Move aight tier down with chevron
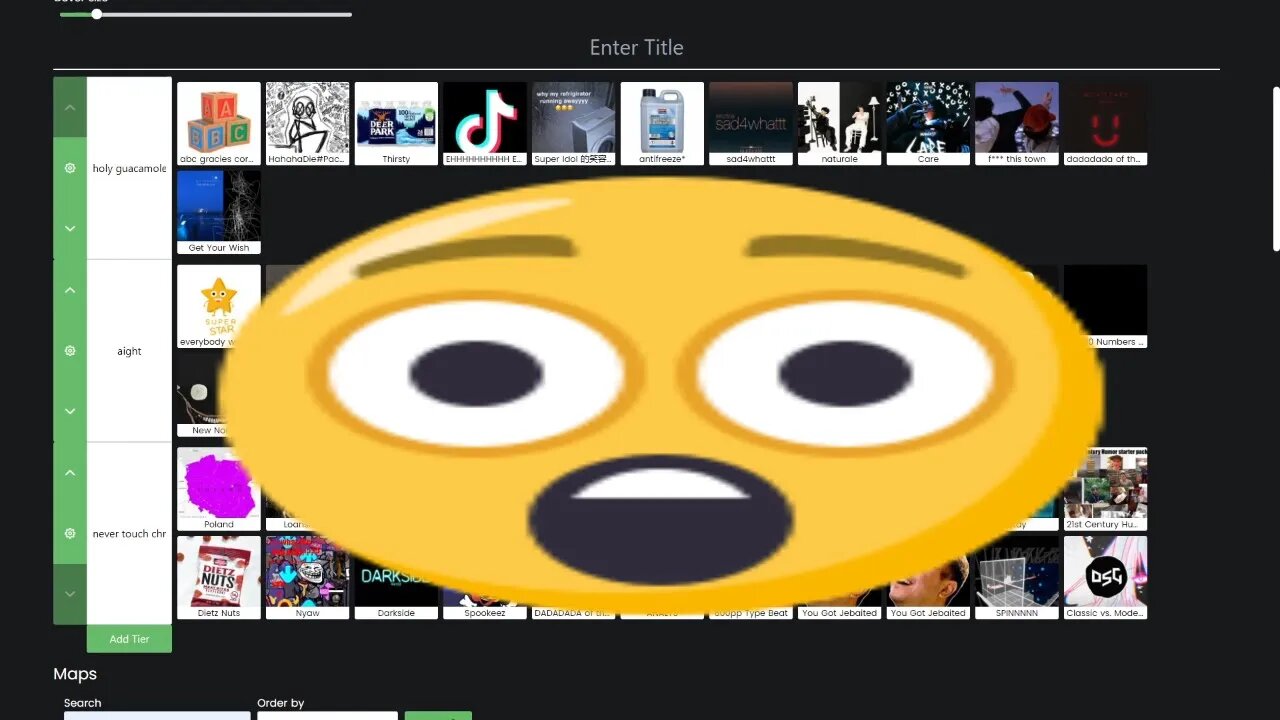This screenshot has width=1280, height=720. [x=70, y=411]
